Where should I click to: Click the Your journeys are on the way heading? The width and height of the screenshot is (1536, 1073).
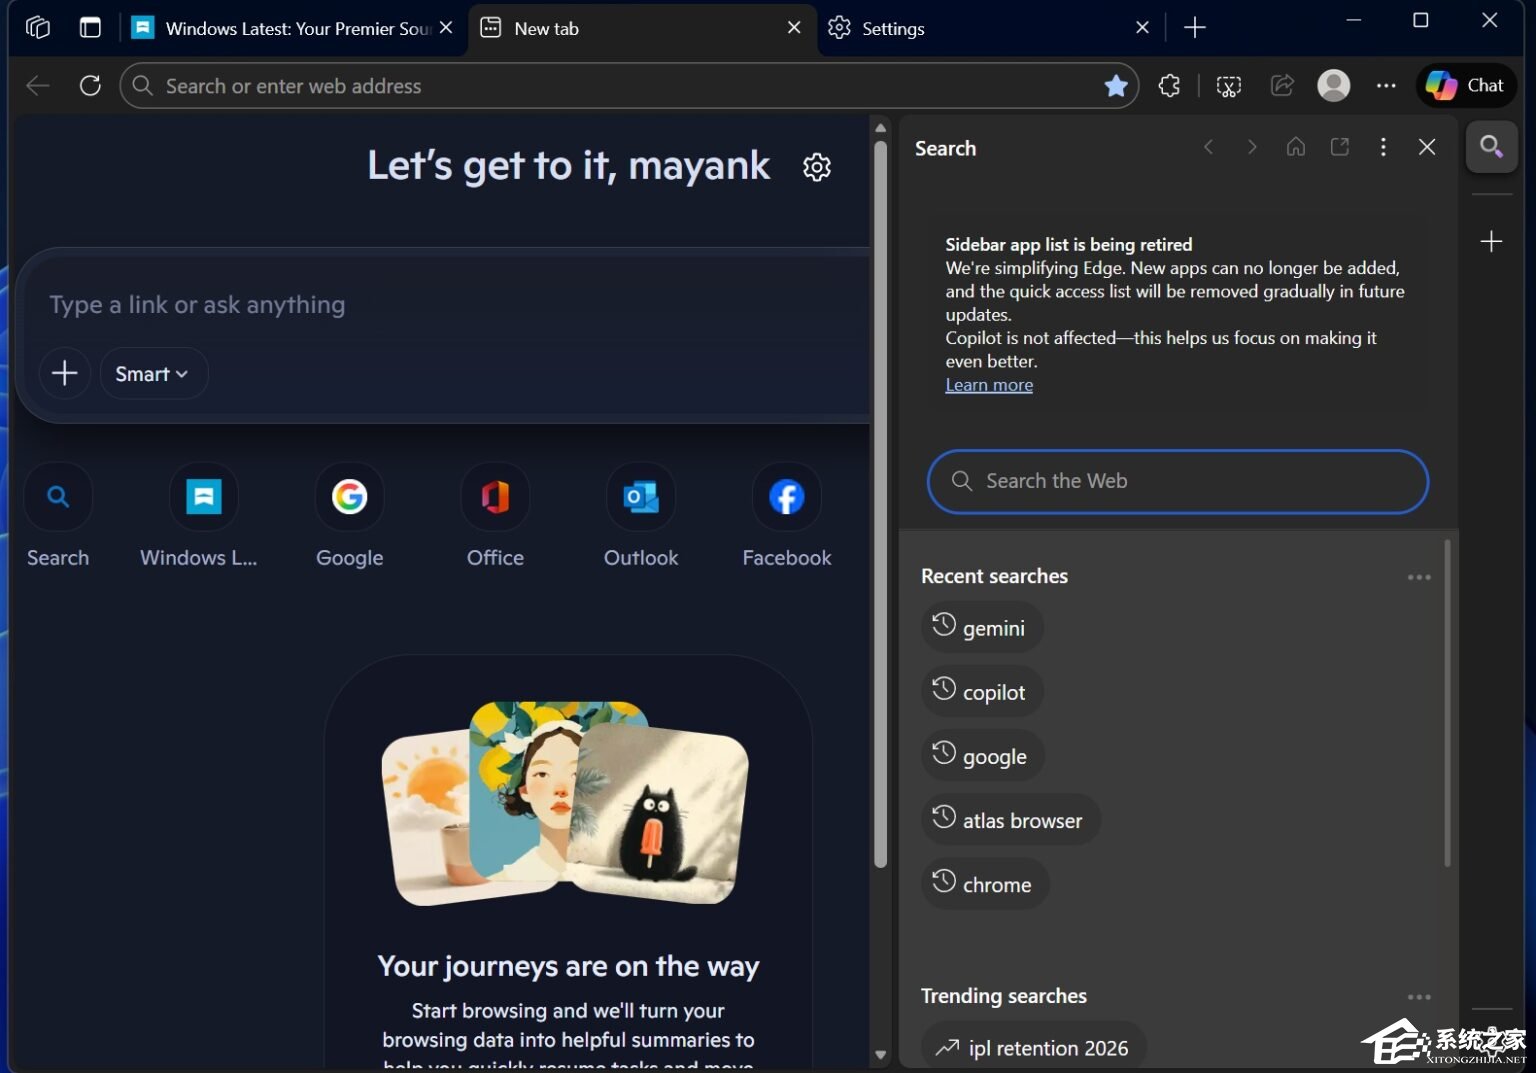pos(568,966)
